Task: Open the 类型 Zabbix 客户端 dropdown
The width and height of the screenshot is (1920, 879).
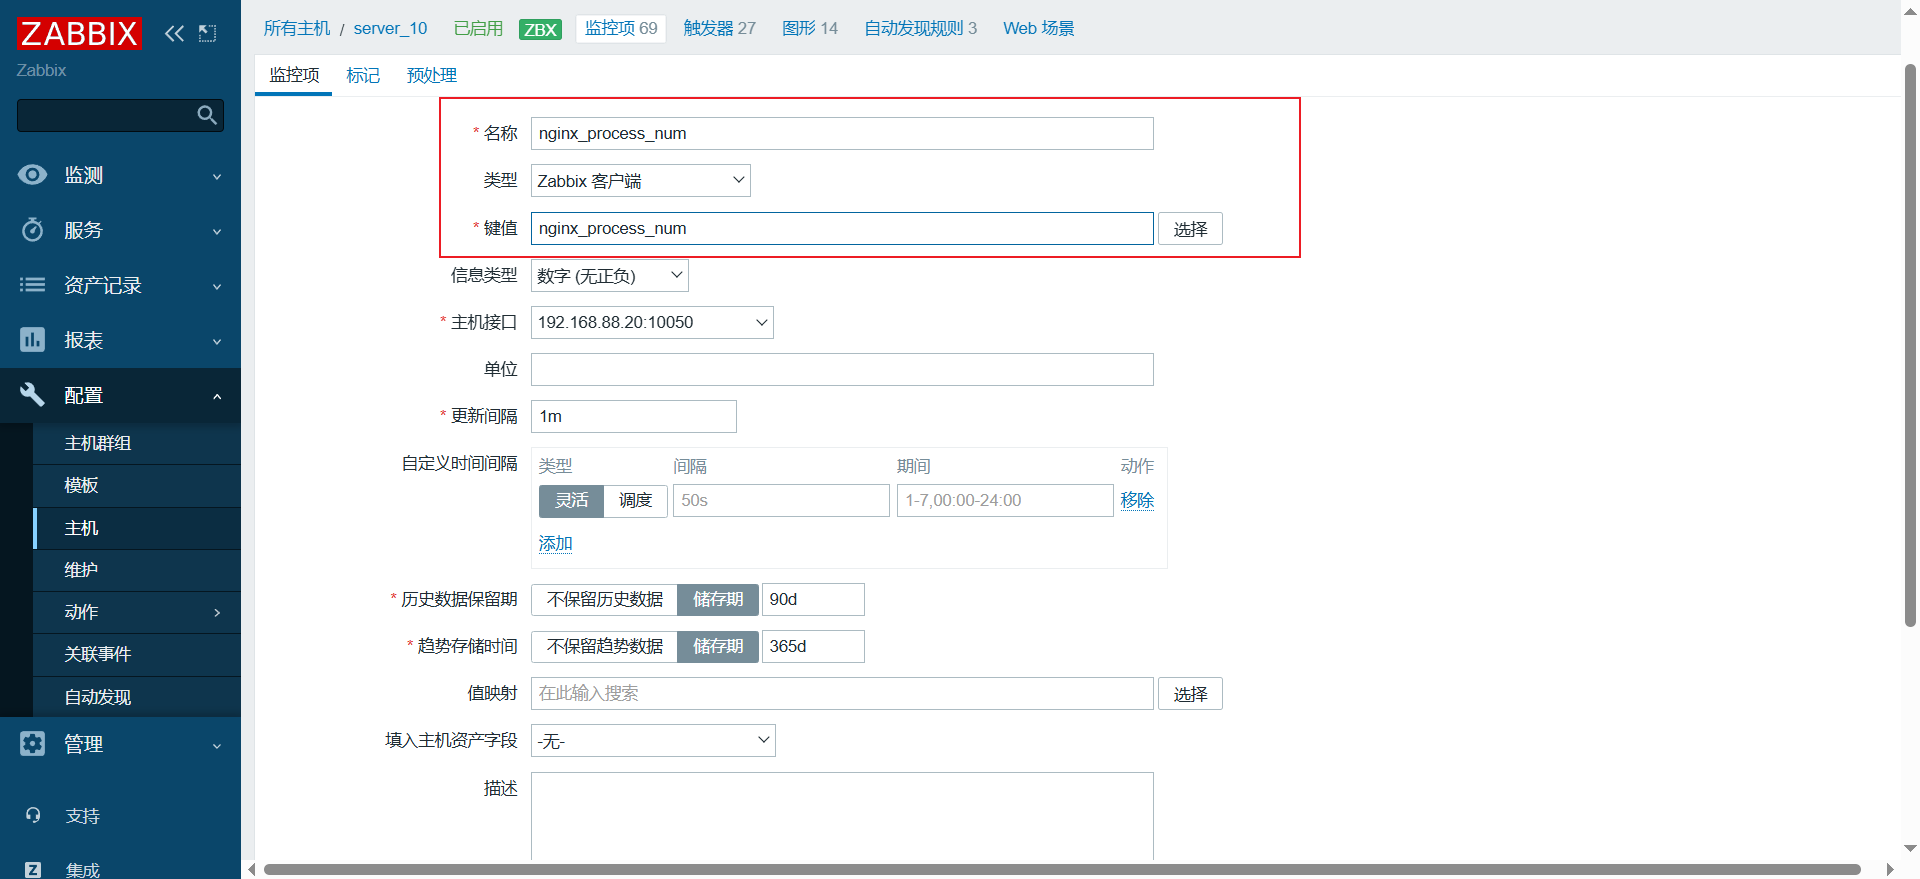Action: coord(640,181)
